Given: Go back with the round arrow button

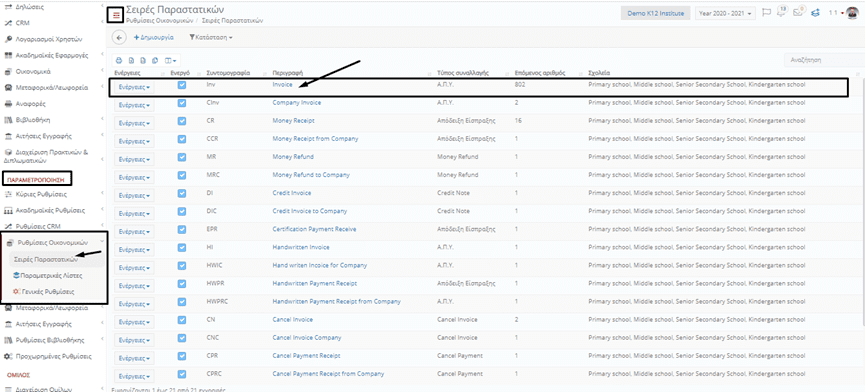Looking at the screenshot, I should point(119,37).
